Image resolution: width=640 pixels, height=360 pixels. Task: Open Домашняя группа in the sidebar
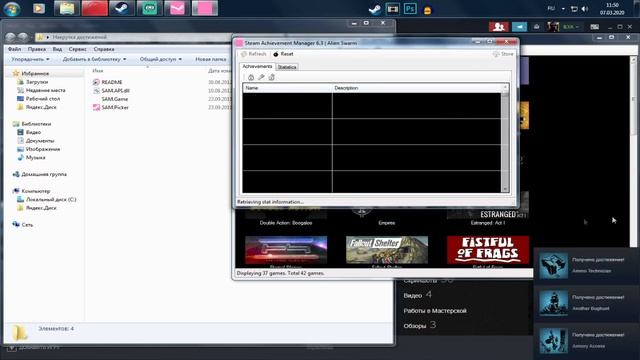40,174
